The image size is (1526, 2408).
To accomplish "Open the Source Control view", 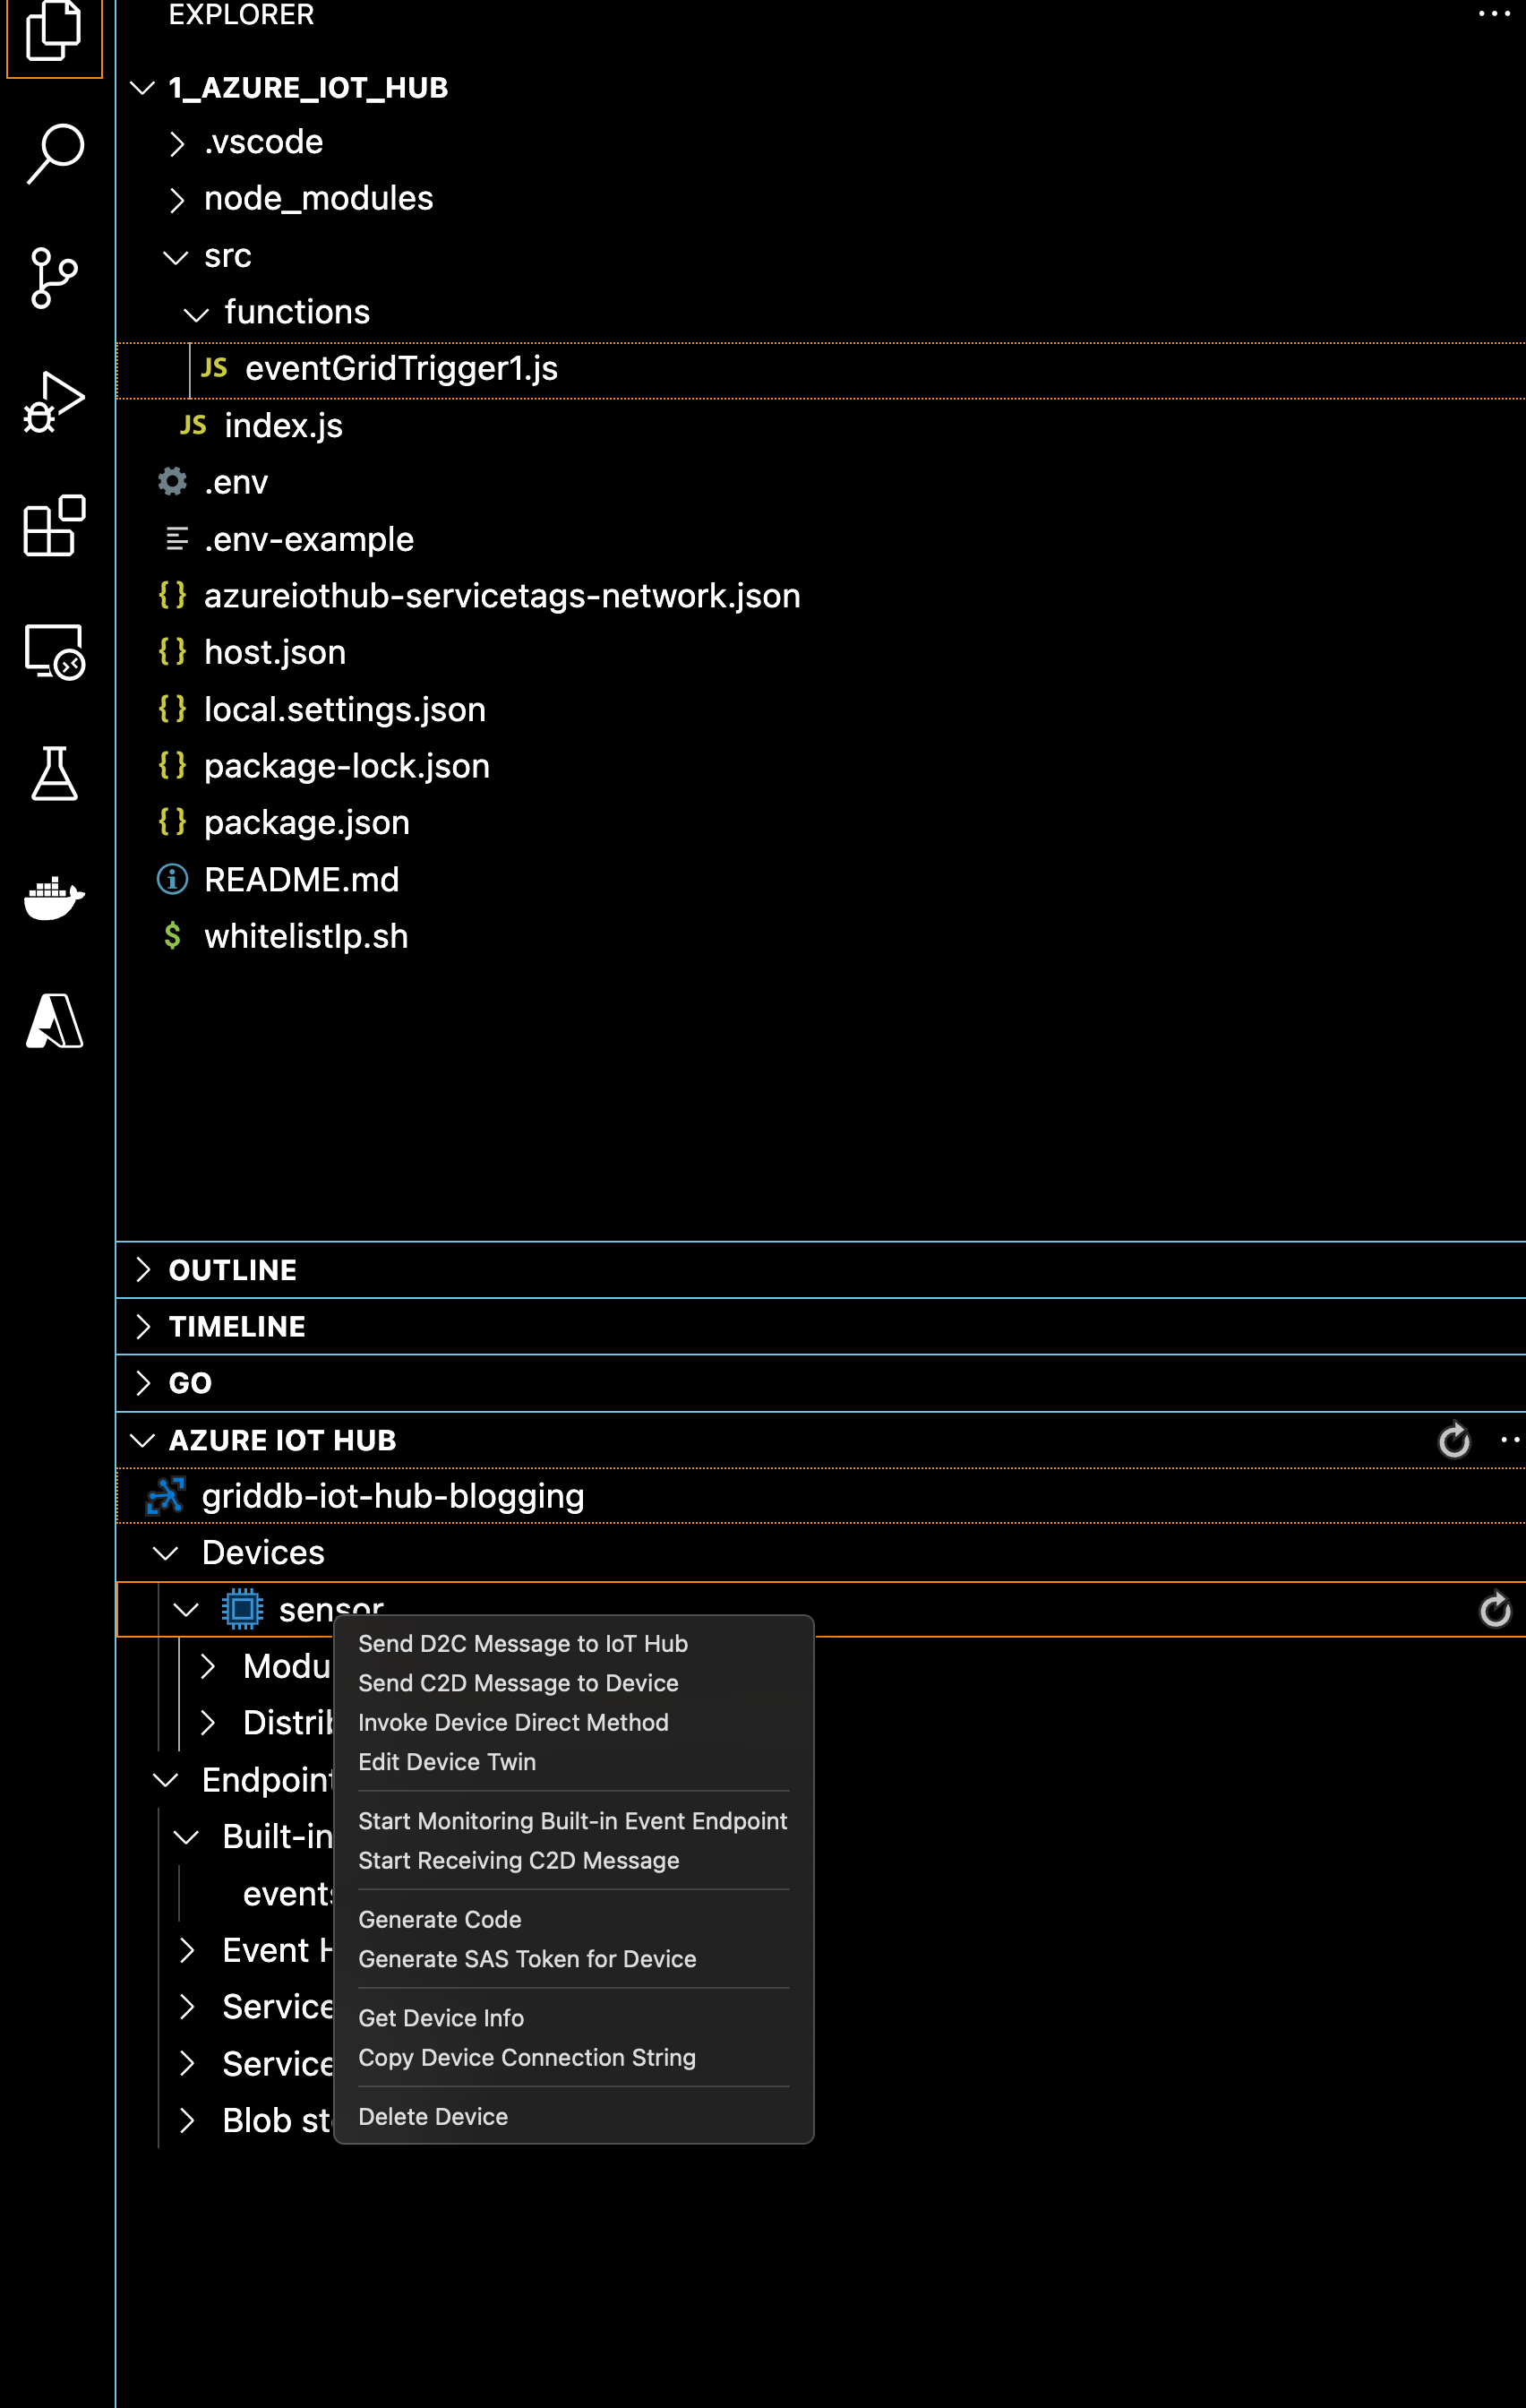I will (x=55, y=277).
